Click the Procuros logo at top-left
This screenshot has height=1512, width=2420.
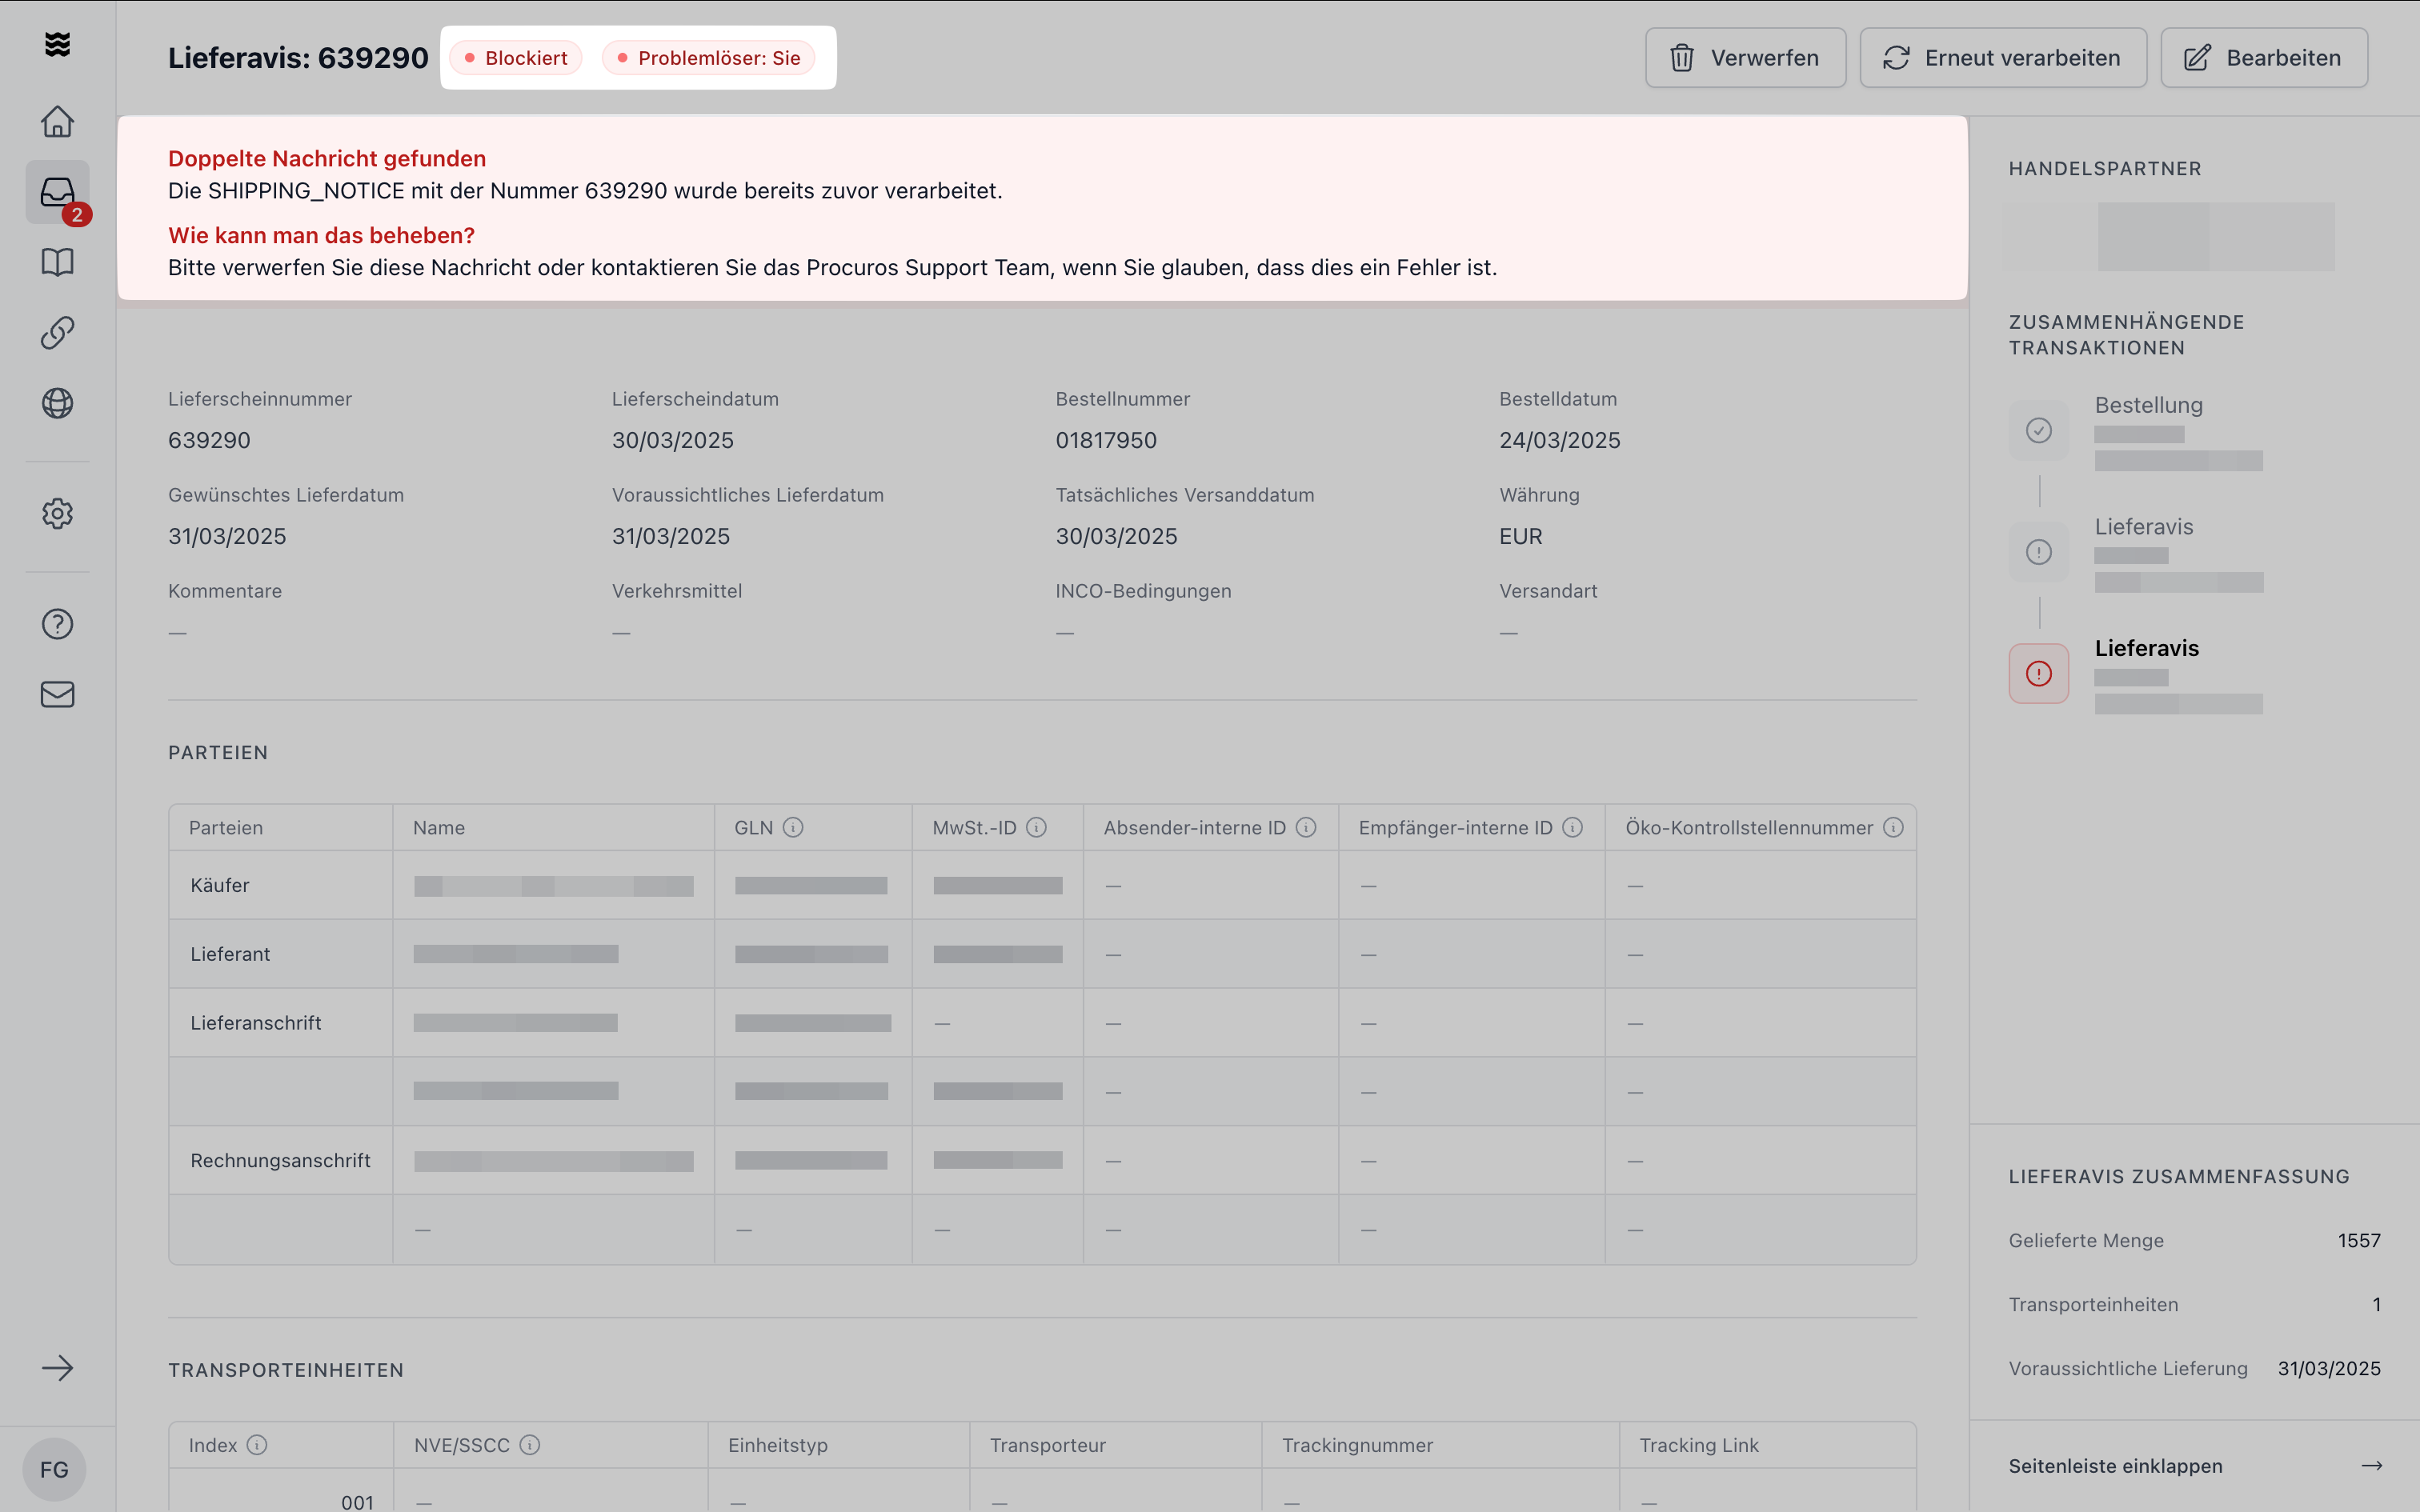[x=57, y=44]
